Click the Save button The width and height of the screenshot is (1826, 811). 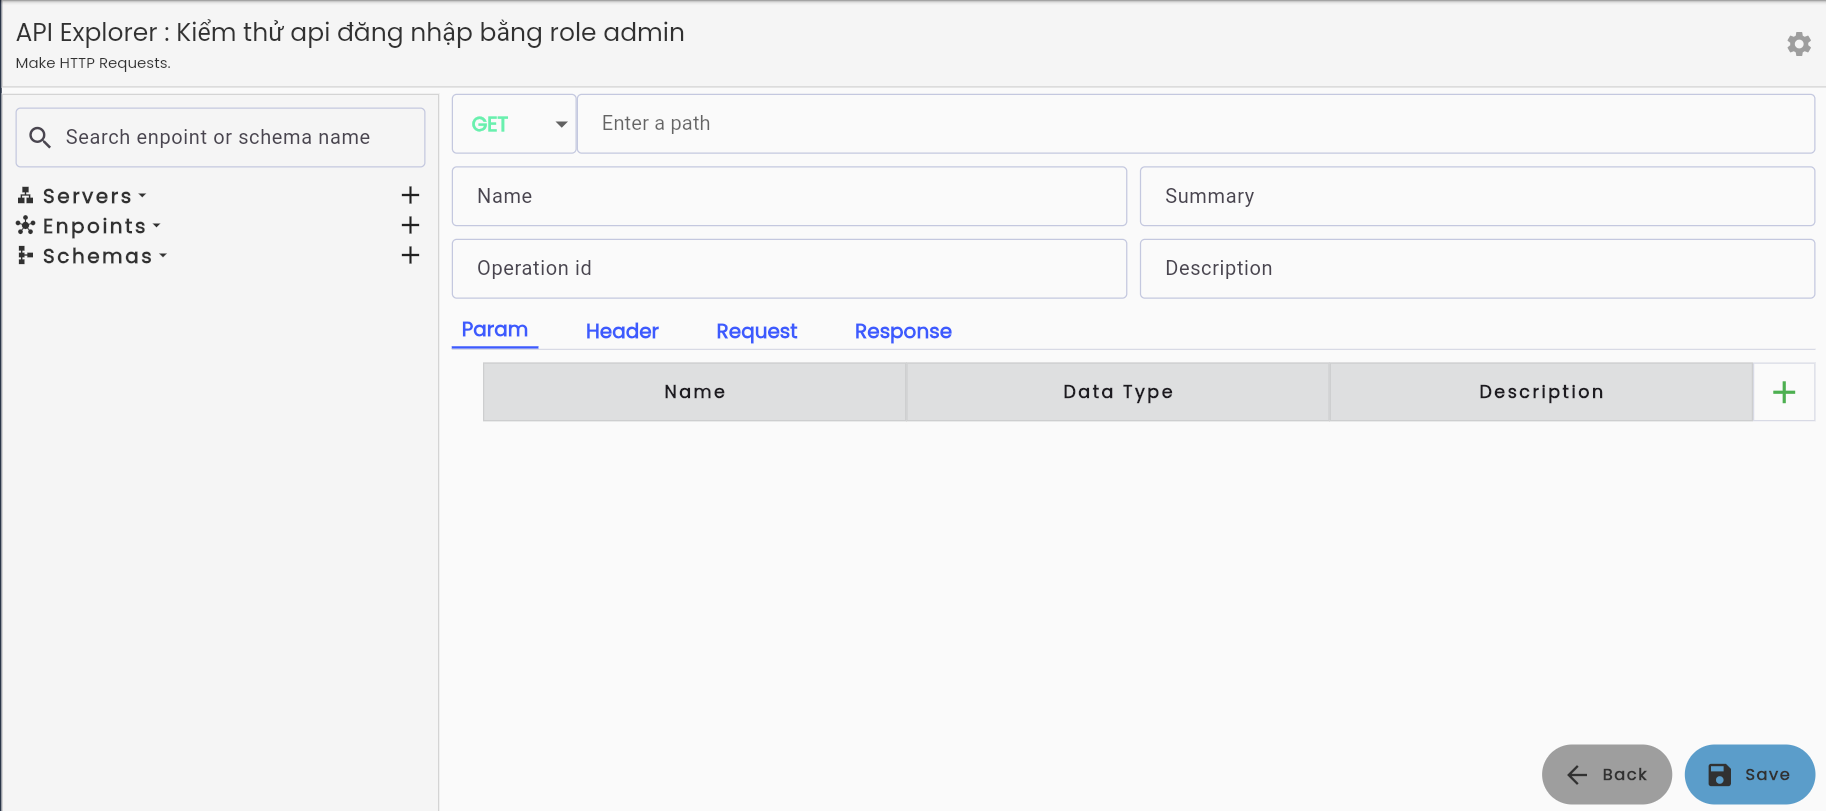[x=1750, y=774]
